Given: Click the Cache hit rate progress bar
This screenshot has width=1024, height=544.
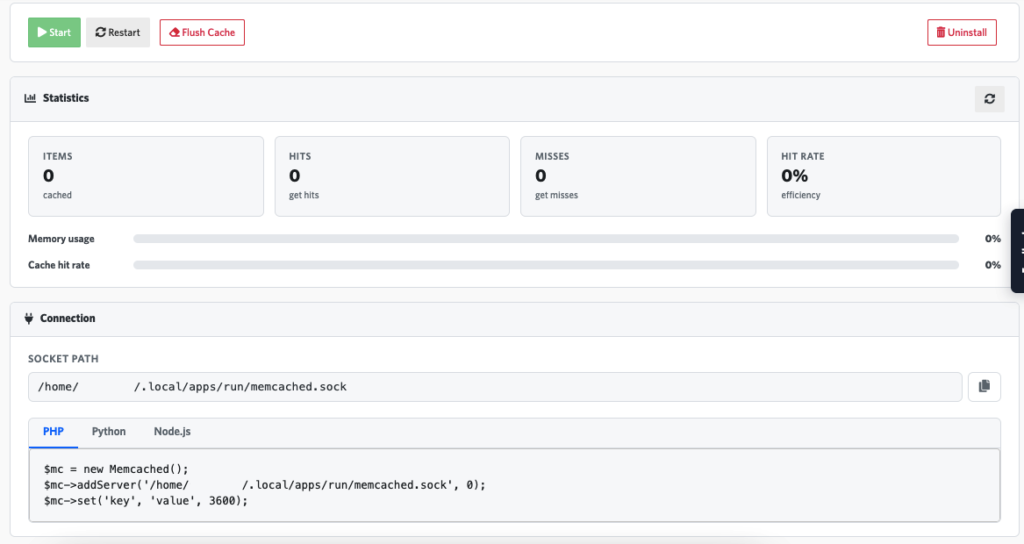Looking at the screenshot, I should (x=546, y=265).
